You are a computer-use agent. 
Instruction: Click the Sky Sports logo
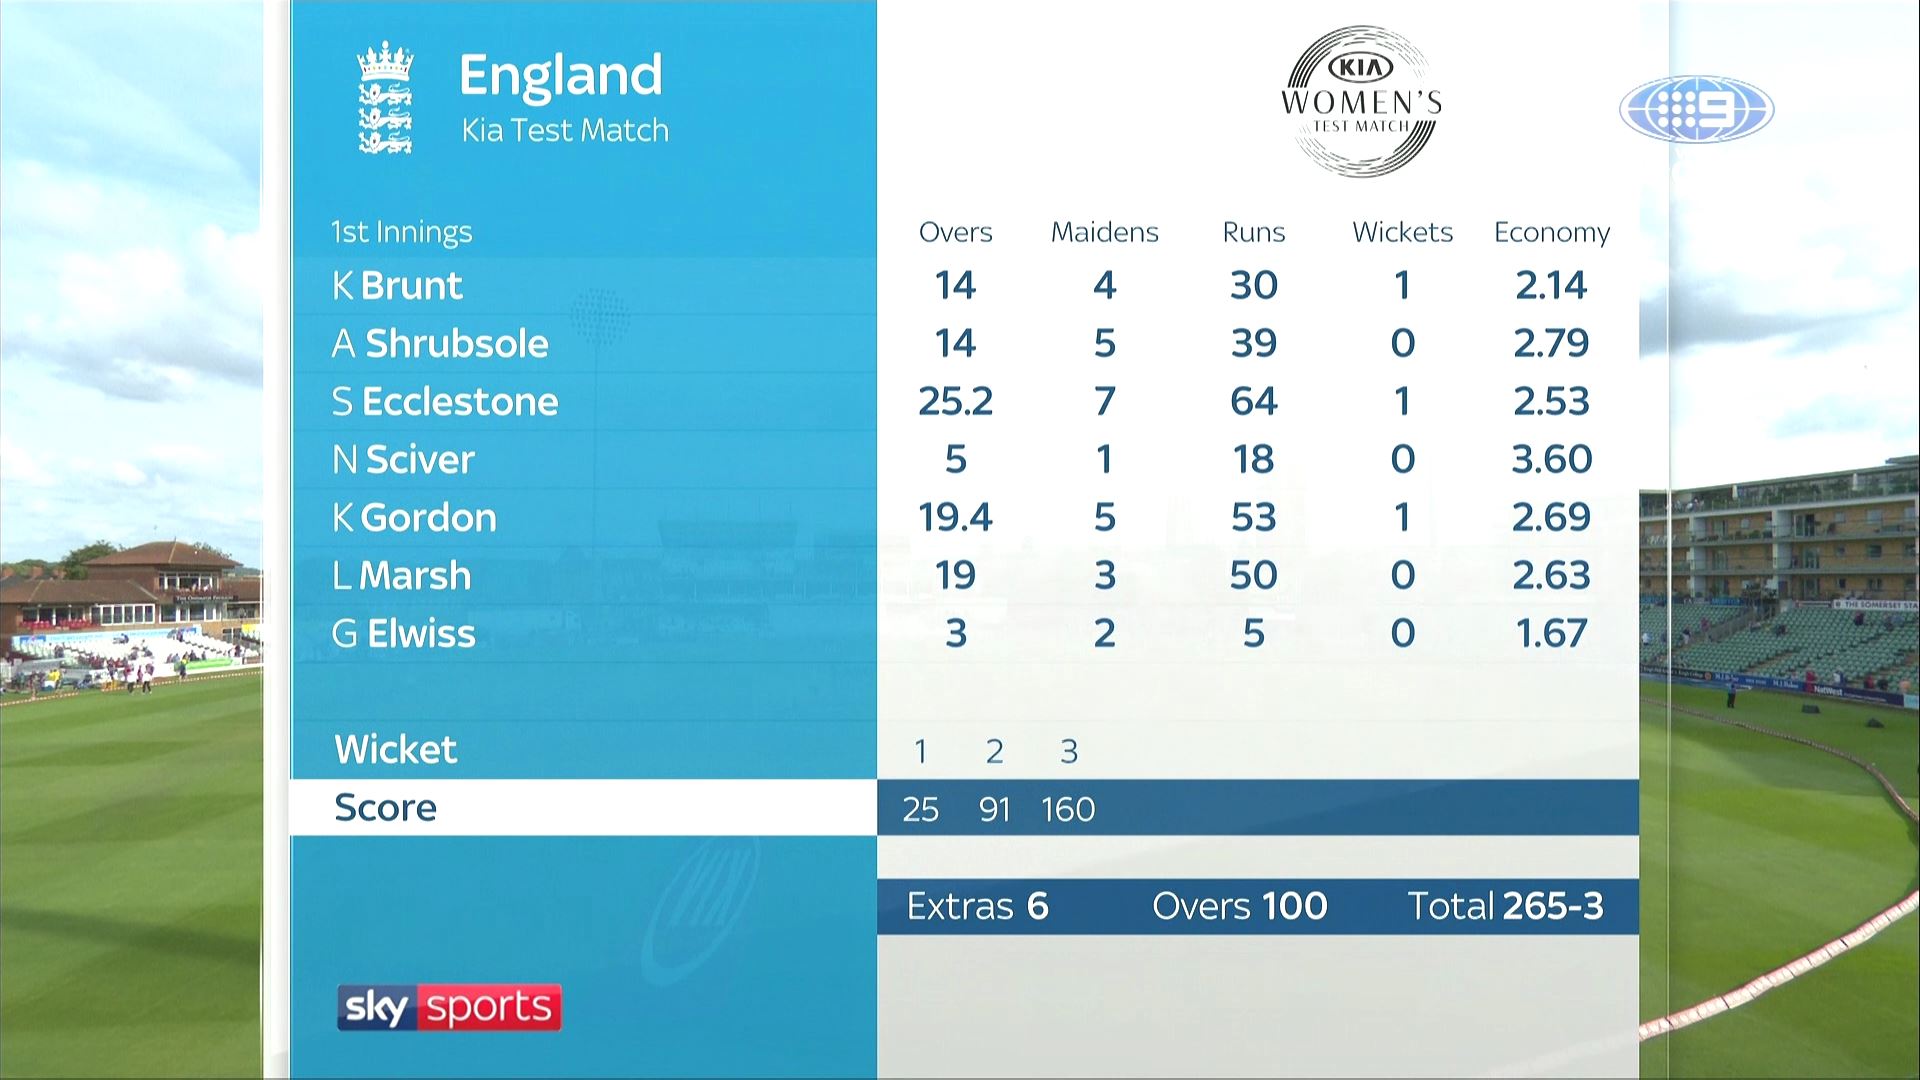tap(449, 1007)
